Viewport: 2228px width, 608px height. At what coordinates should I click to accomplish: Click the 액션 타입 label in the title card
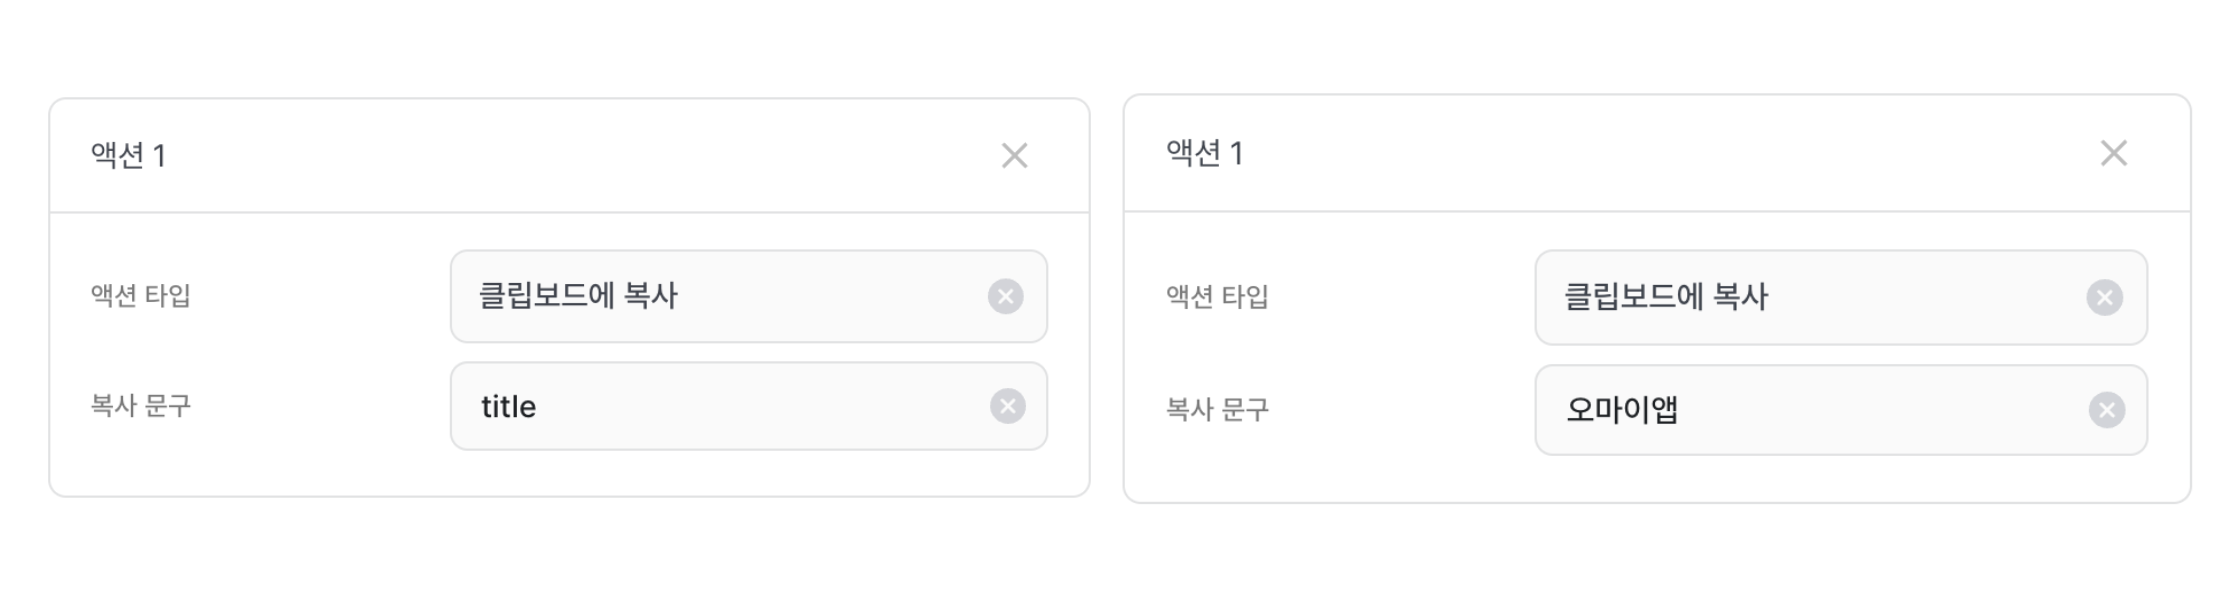(x=140, y=296)
